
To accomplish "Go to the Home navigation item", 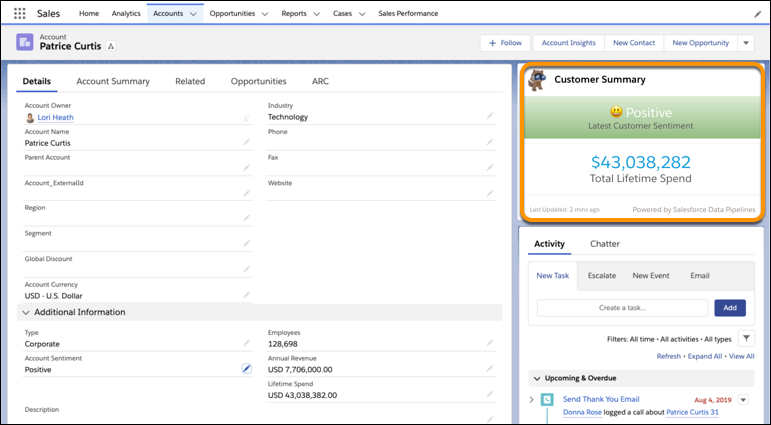I will click(x=89, y=13).
